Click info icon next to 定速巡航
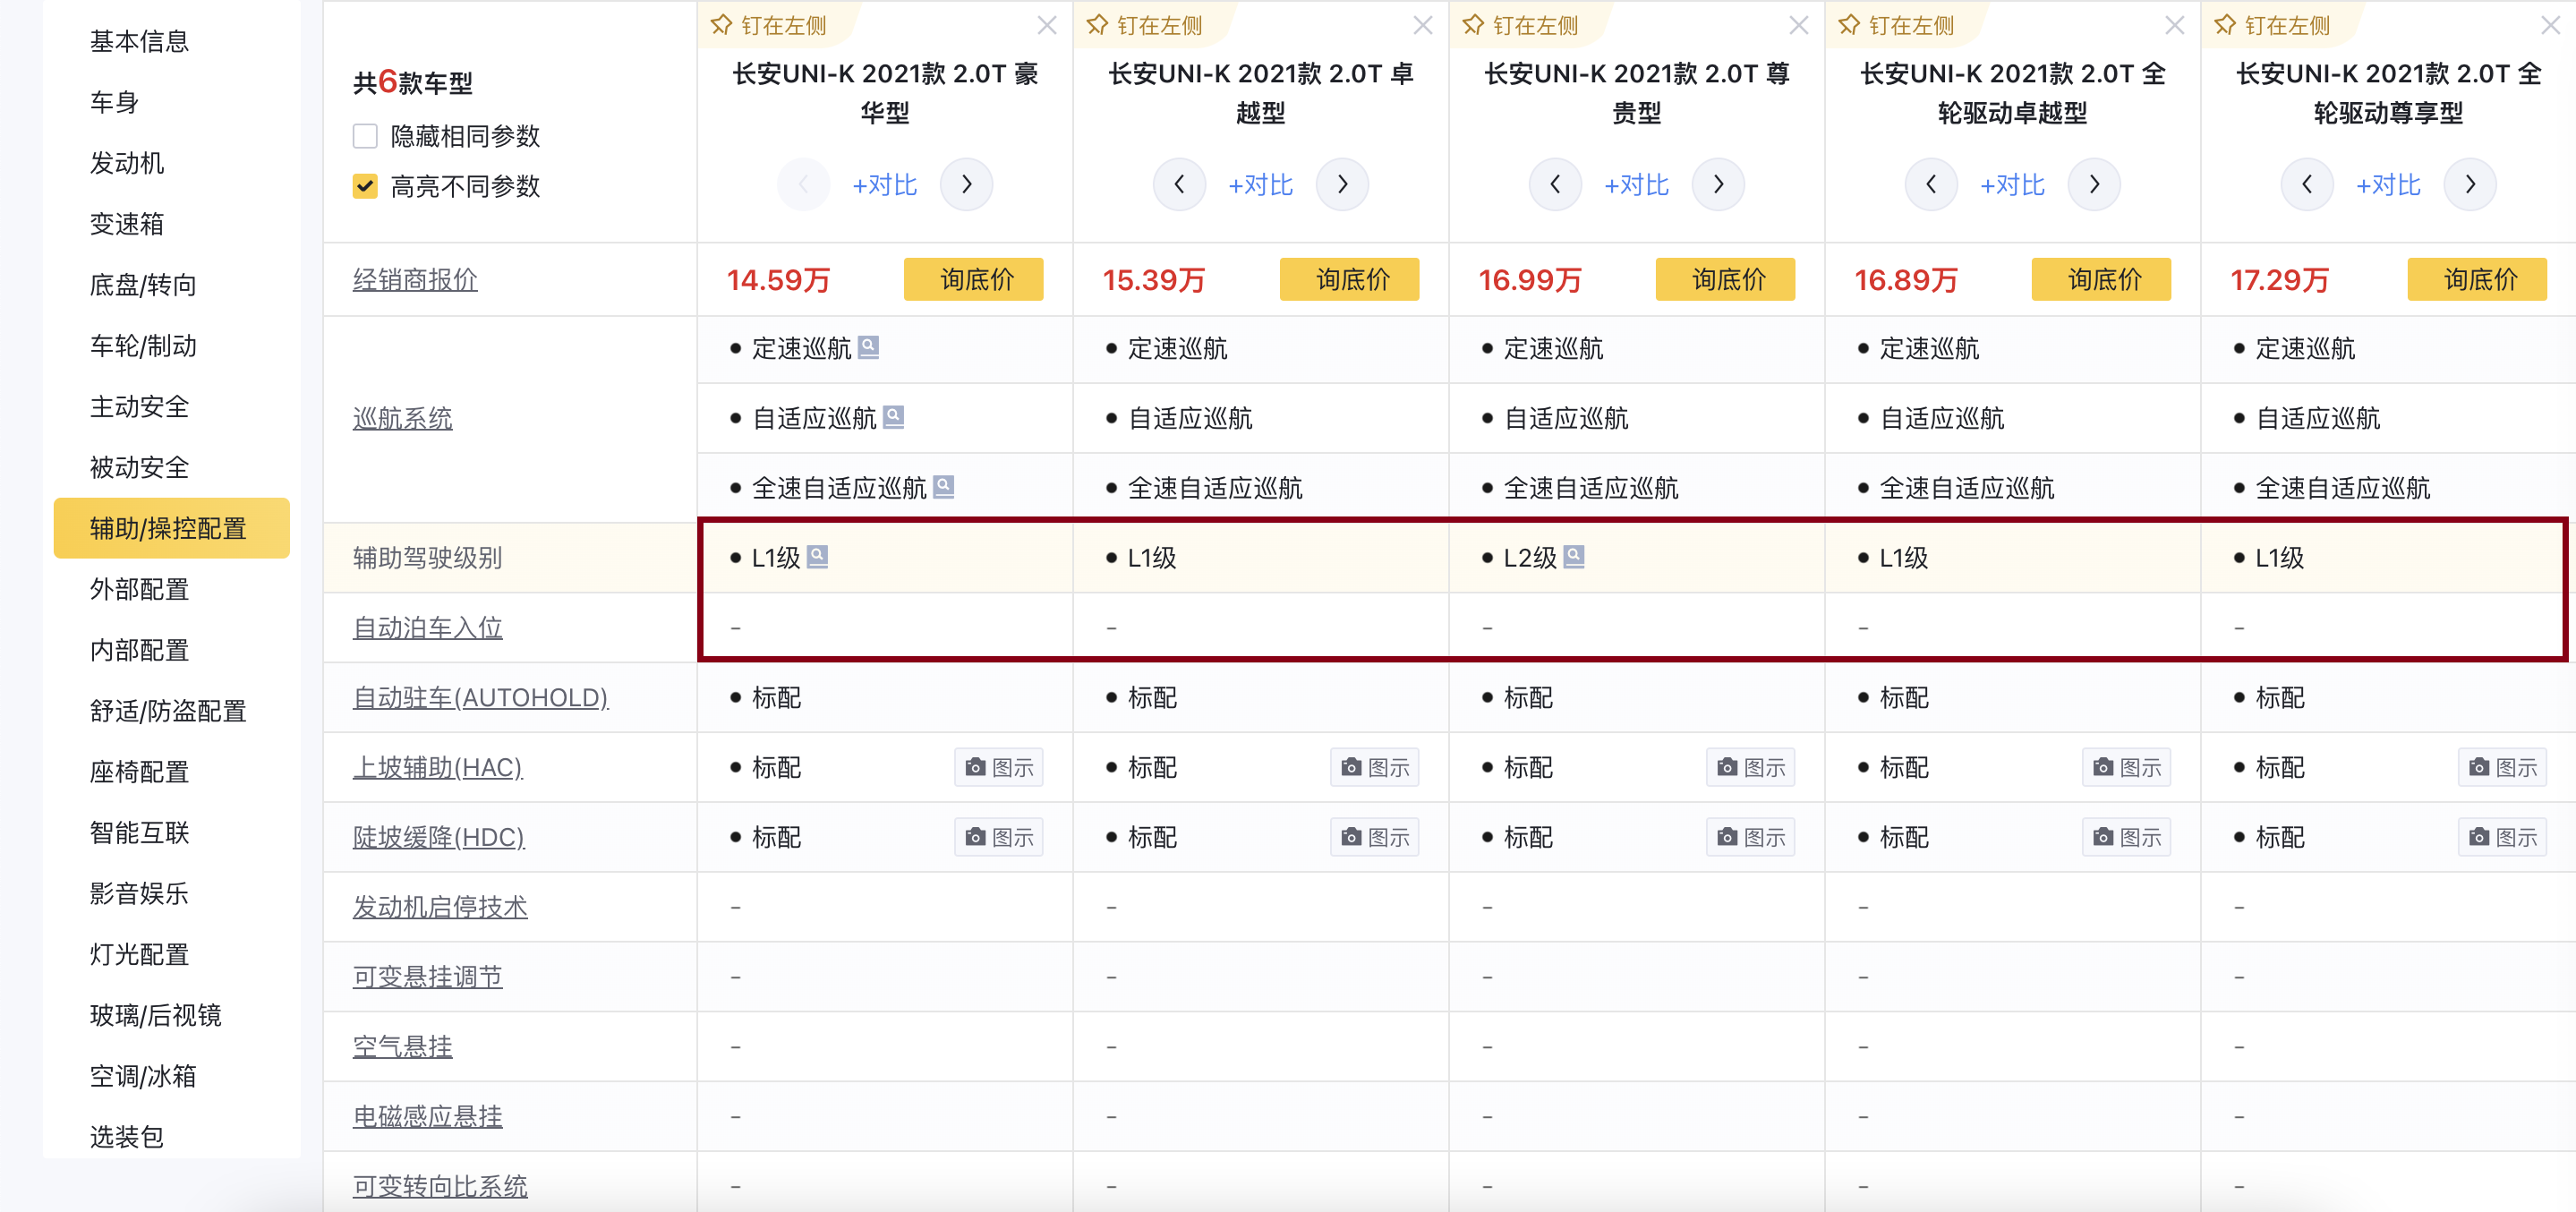This screenshot has height=1212, width=2576. 868,347
